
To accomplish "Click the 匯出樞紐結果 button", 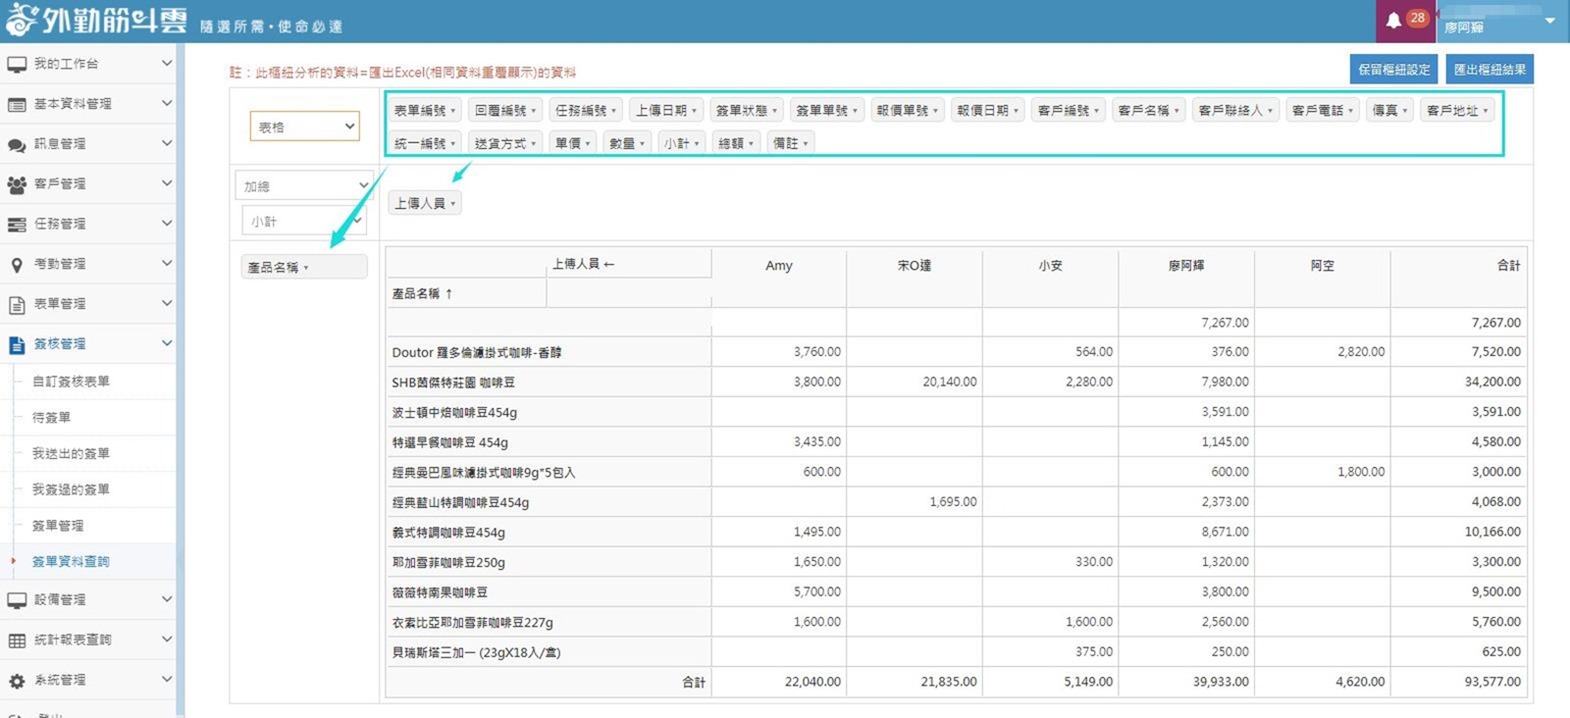I will (1489, 69).
